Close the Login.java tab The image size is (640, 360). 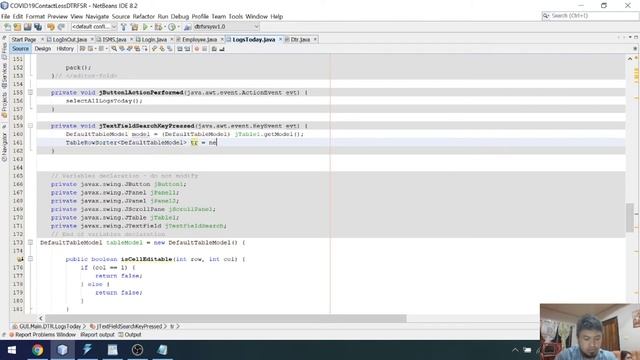click(x=172, y=39)
